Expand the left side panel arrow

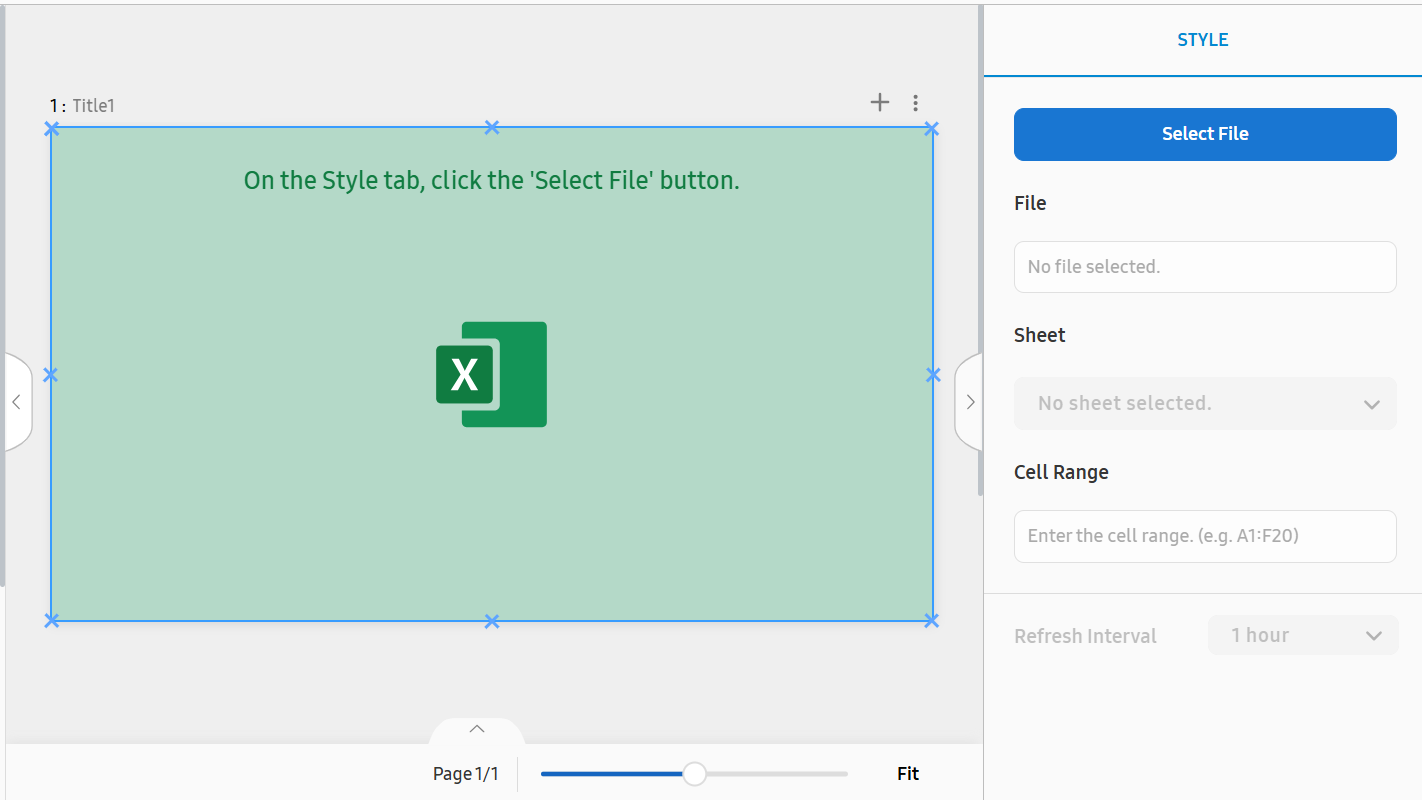point(17,402)
